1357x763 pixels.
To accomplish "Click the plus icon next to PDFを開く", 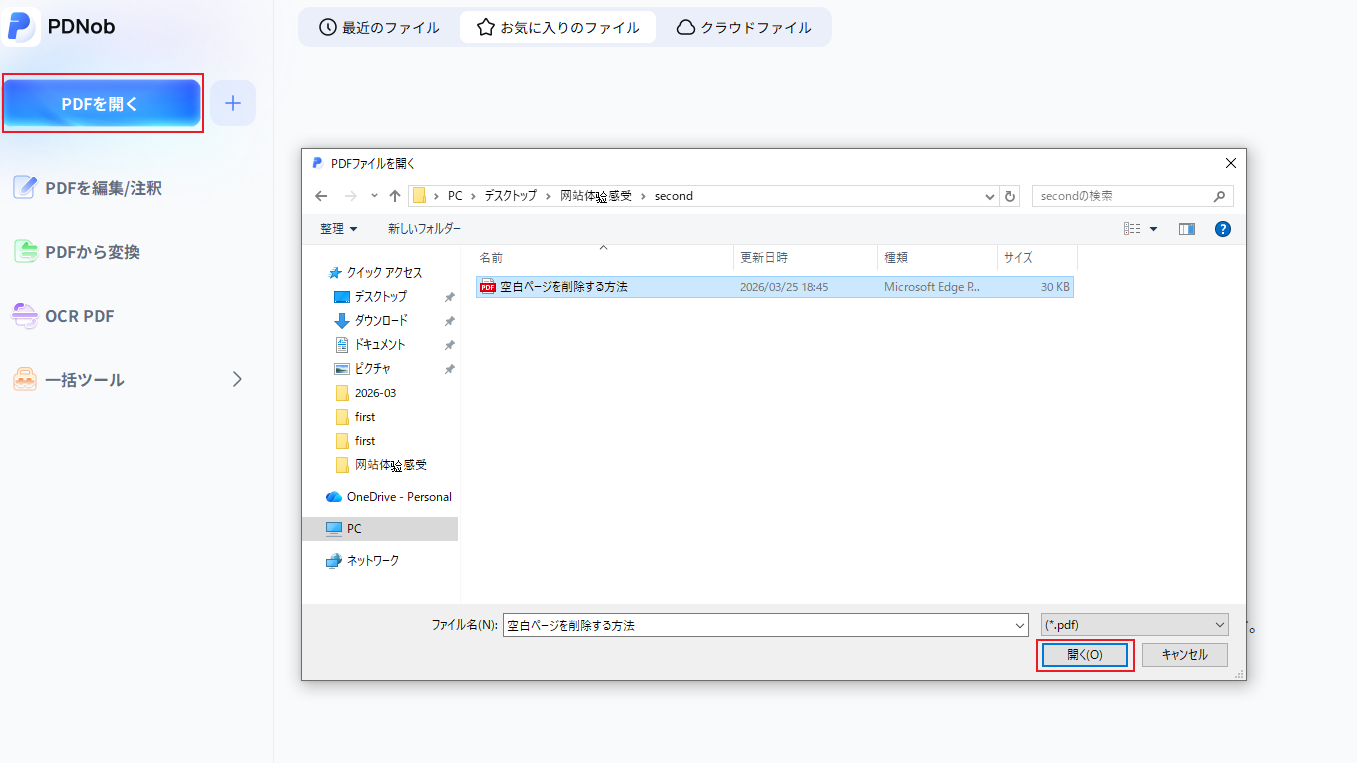I will [x=232, y=102].
